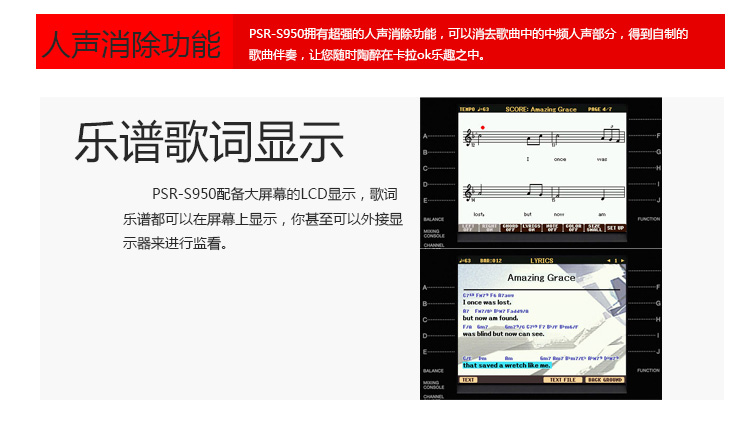This screenshot has width=750, height=424.
Task: Click the lyric line 'I once was lost.'
Action: (x=486, y=302)
